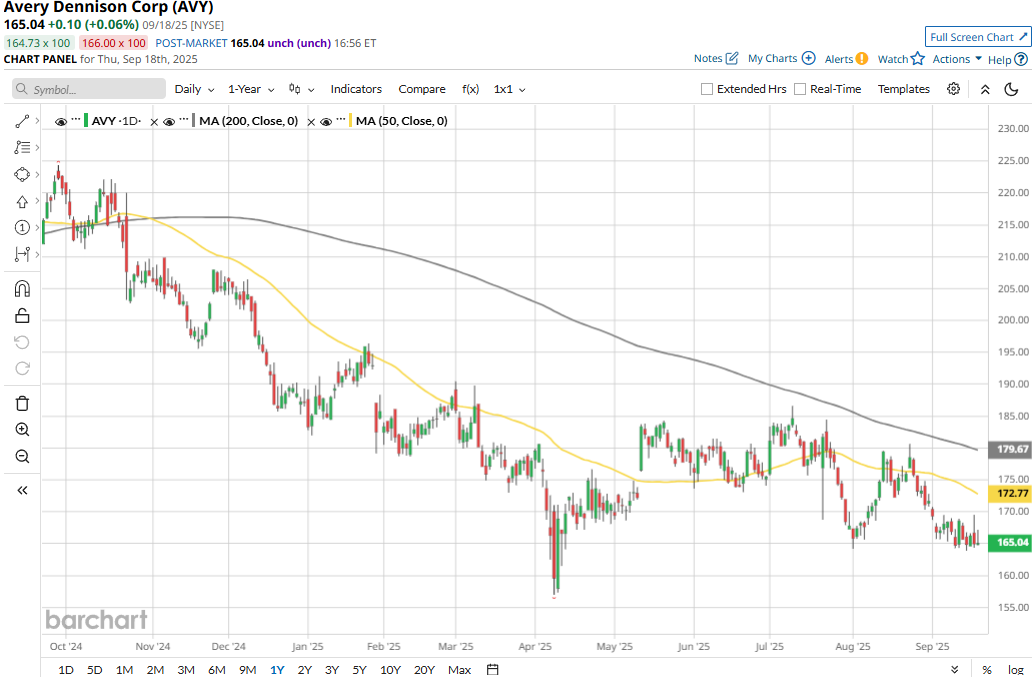
Task: Open the Help question mark icon
Action: tap(1021, 59)
